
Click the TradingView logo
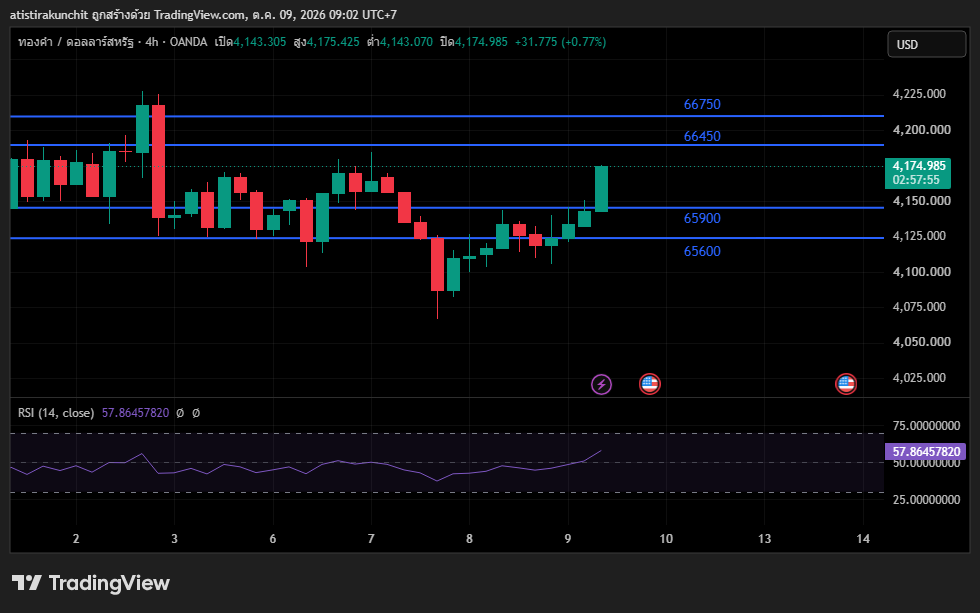click(x=91, y=583)
